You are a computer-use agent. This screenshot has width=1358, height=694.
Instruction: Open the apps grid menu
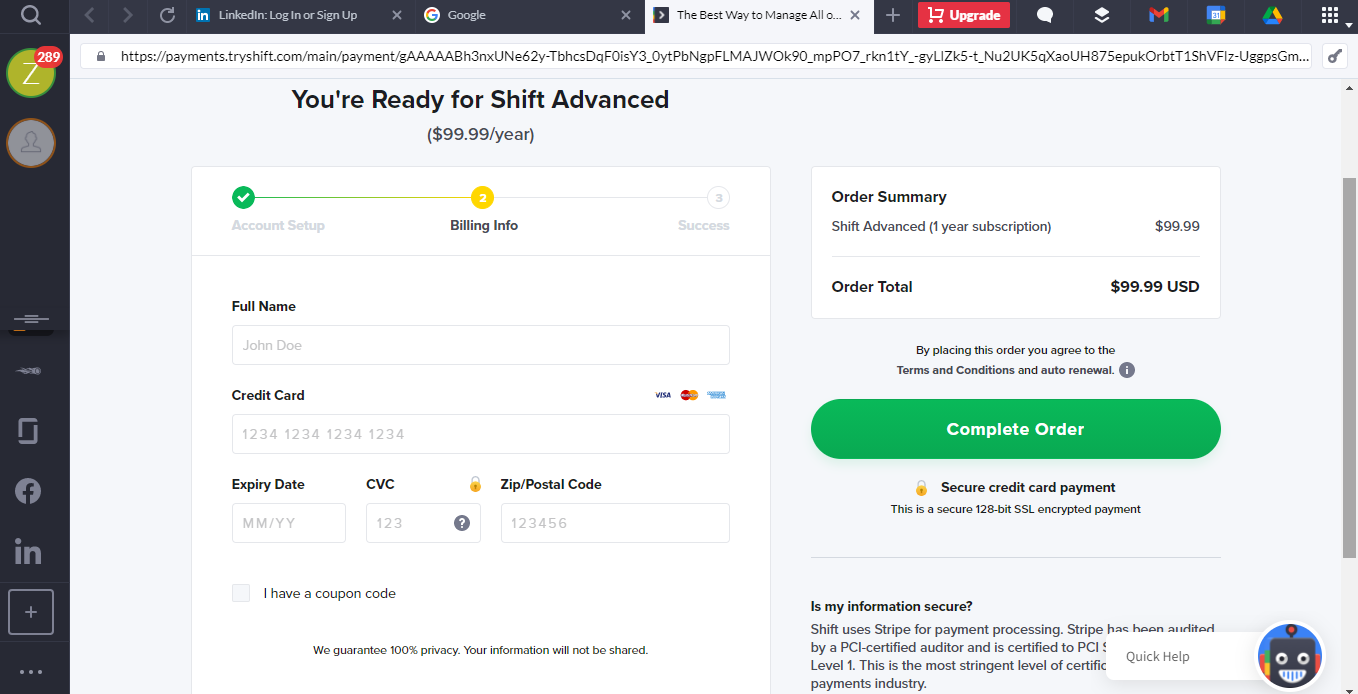(x=1330, y=15)
